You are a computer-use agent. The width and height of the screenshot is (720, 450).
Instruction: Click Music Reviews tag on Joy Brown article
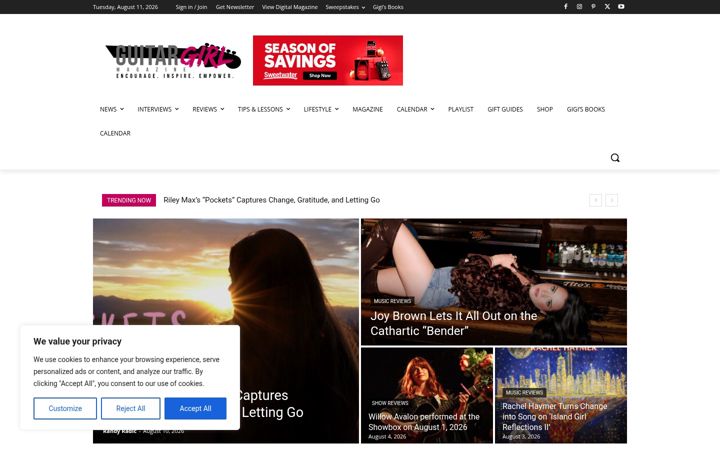(392, 301)
